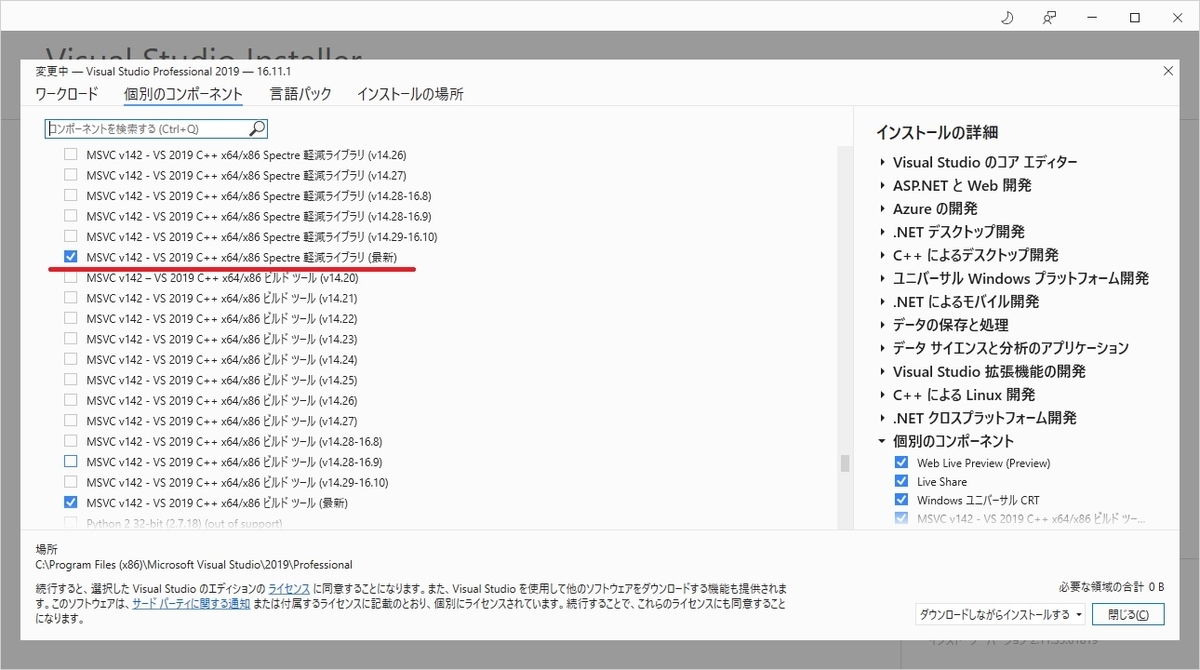The width and height of the screenshot is (1200, 670).
Task: Enable MSVC v142 ビルドツール (v14.20) component
Action: 70,277
